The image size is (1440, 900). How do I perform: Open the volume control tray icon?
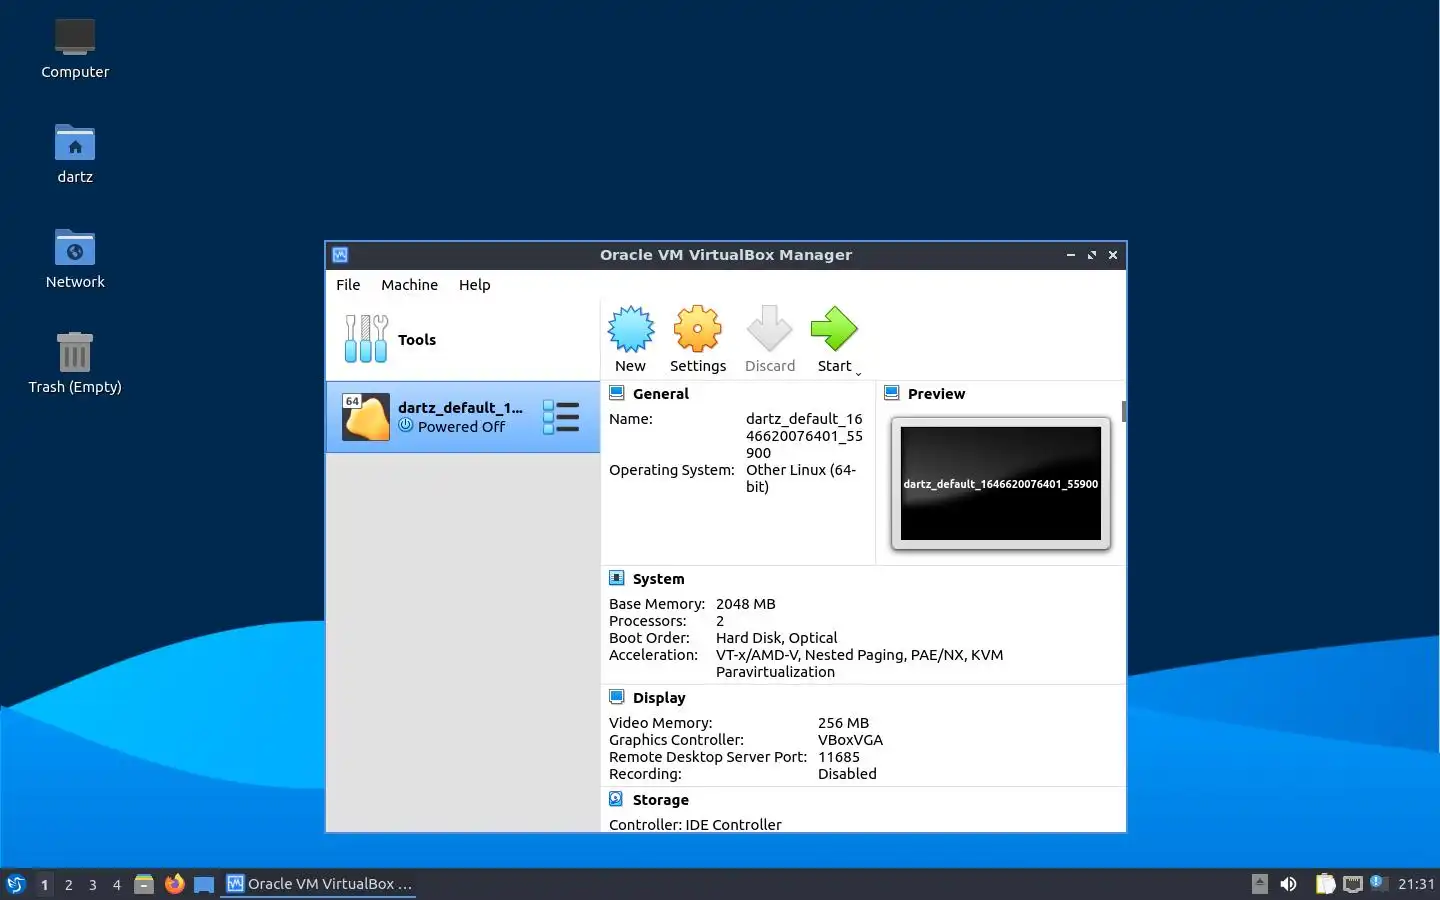[1288, 884]
